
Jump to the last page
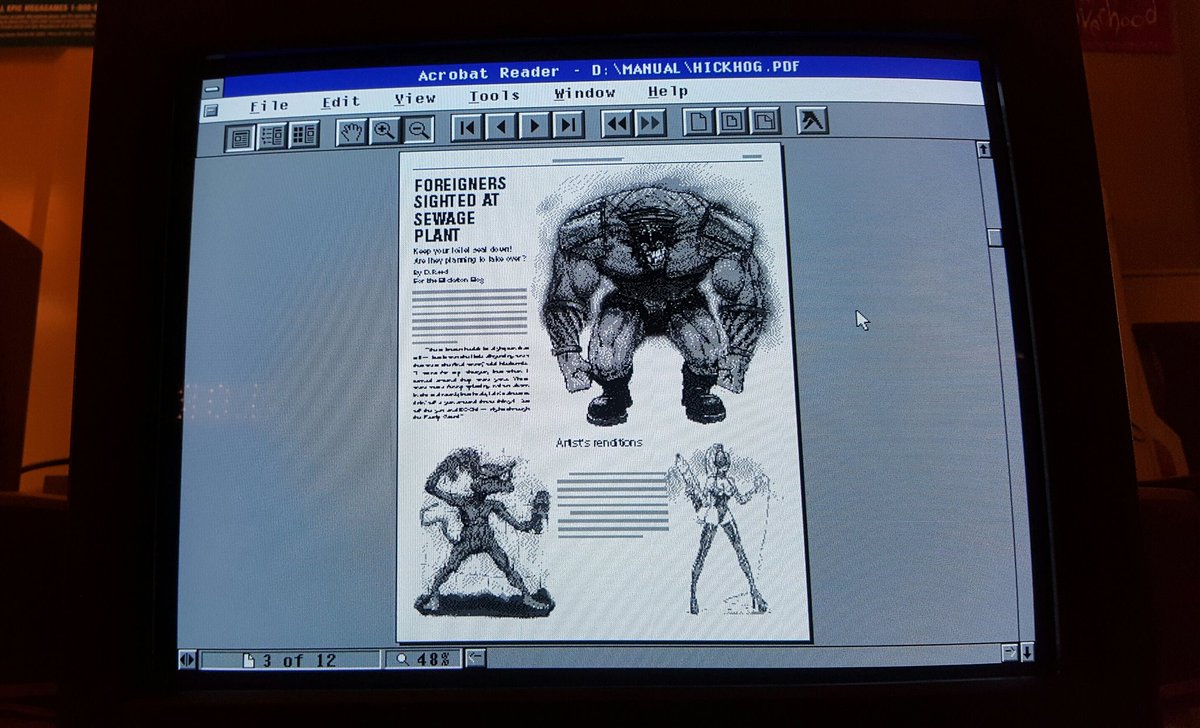[x=568, y=124]
